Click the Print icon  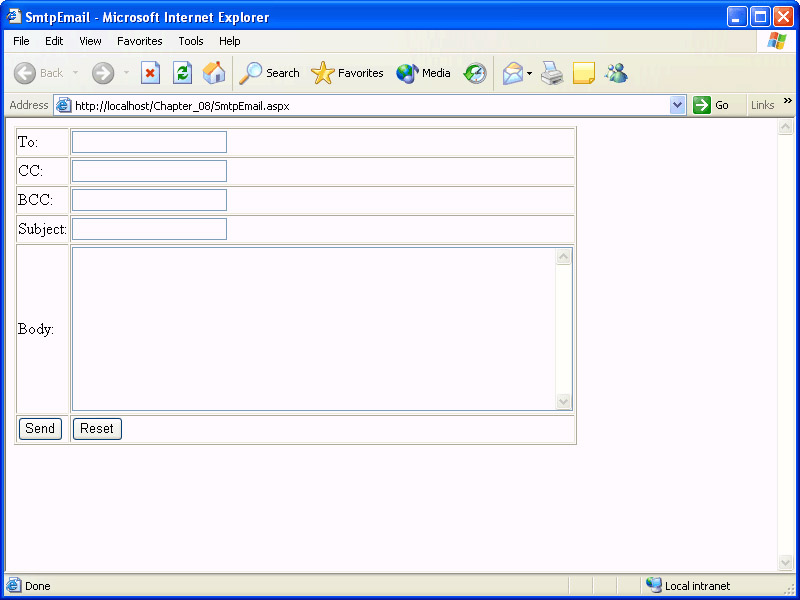click(552, 73)
